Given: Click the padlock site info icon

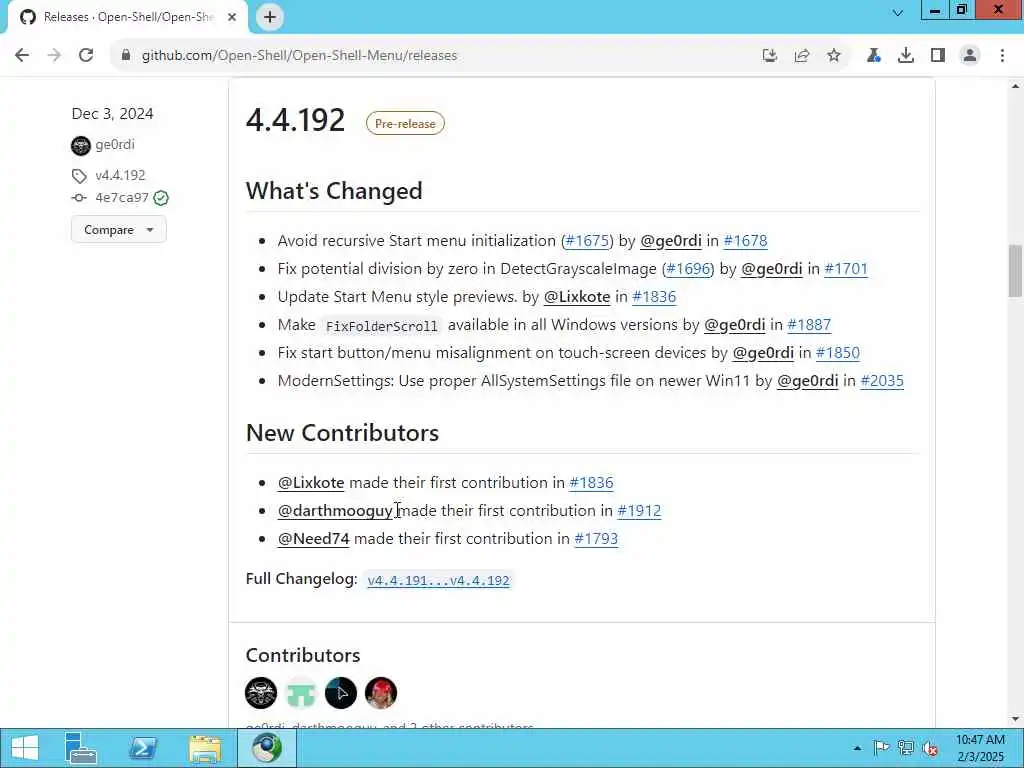Looking at the screenshot, I should coord(126,56).
